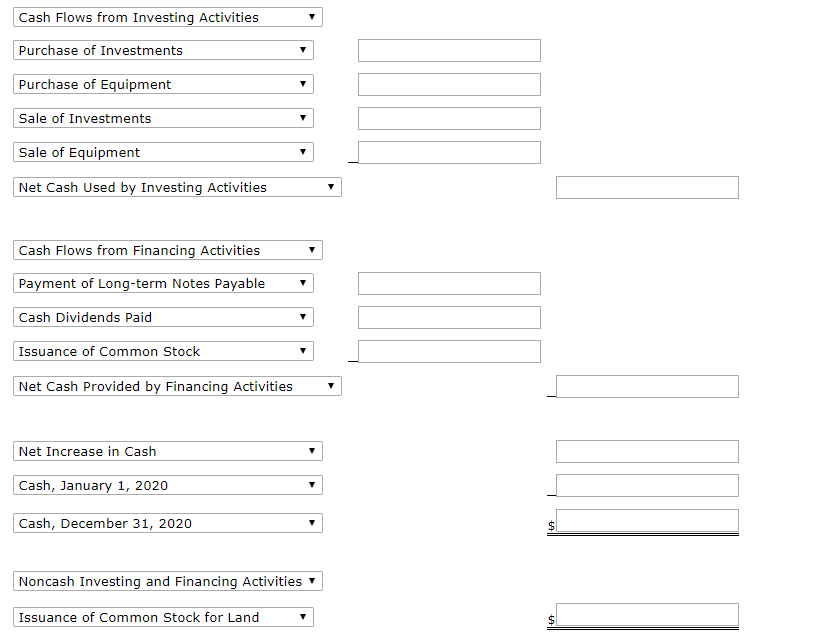Click the amount field beside Sale of Equipment

(448, 152)
